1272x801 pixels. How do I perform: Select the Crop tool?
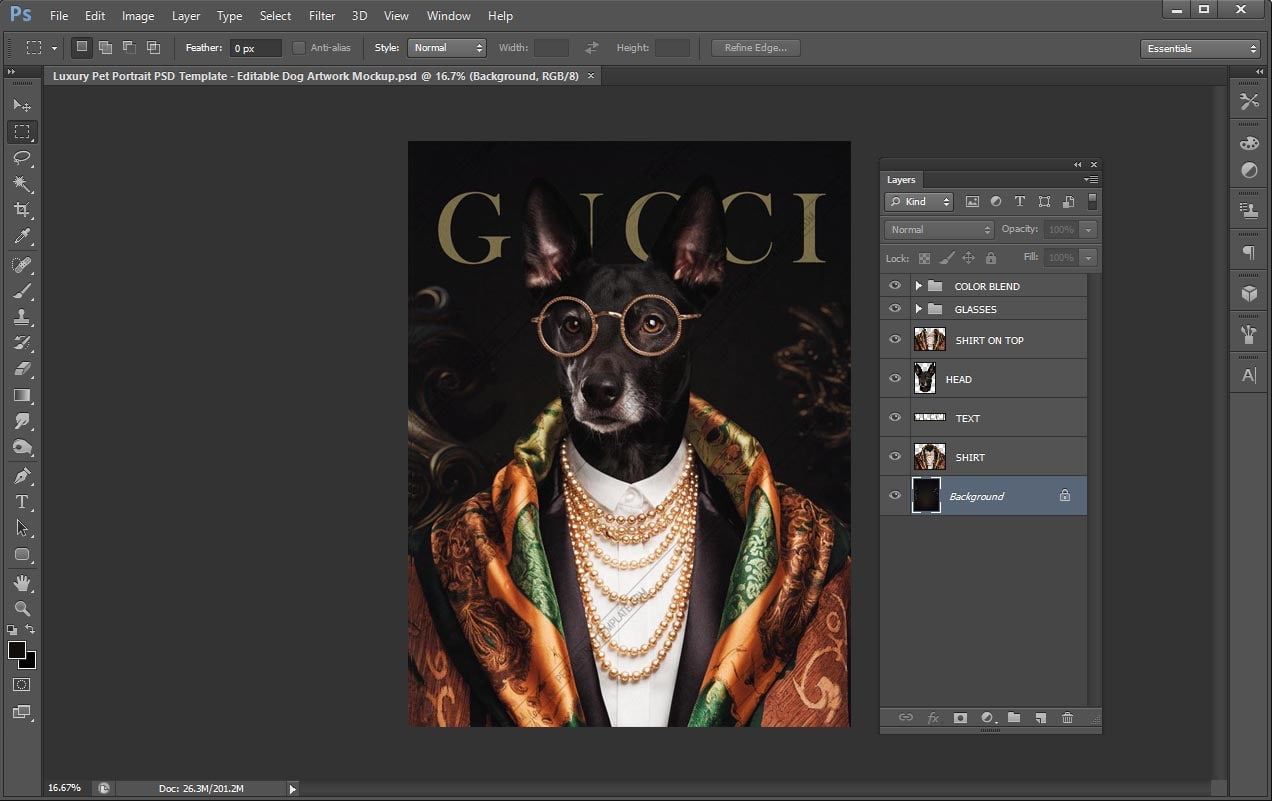(22, 210)
